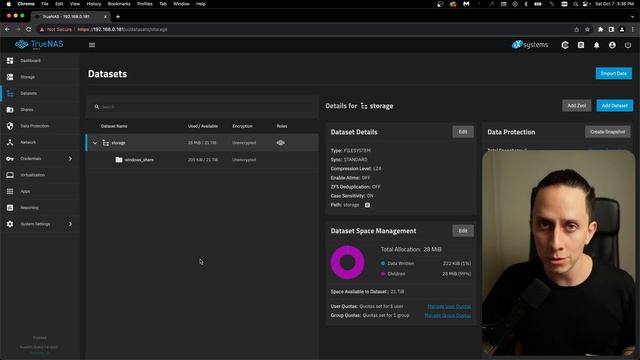Image resolution: width=640 pixels, height=360 pixels.
Task: Click the purple Children legend dot
Action: click(x=383, y=274)
